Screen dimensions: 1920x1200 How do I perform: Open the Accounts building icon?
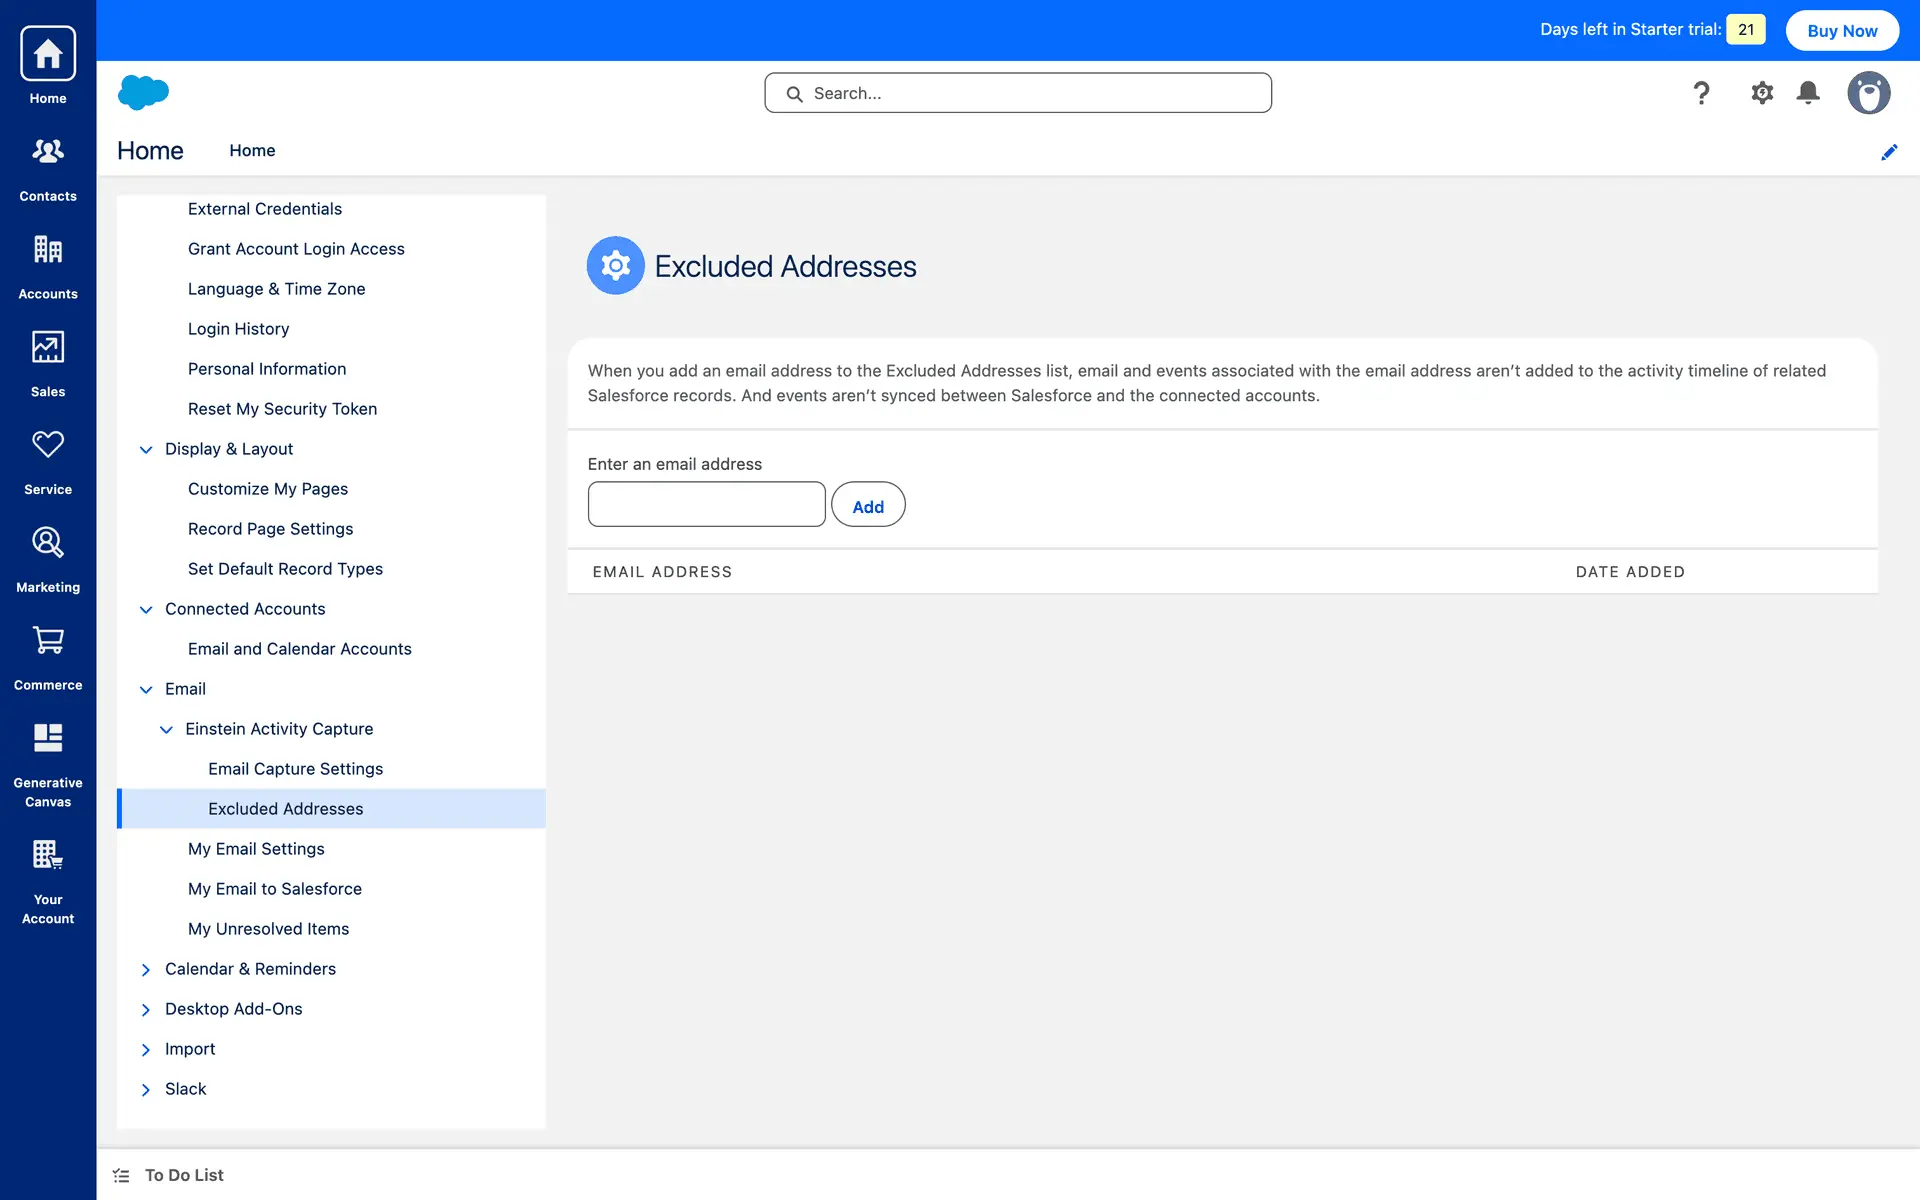click(48, 250)
